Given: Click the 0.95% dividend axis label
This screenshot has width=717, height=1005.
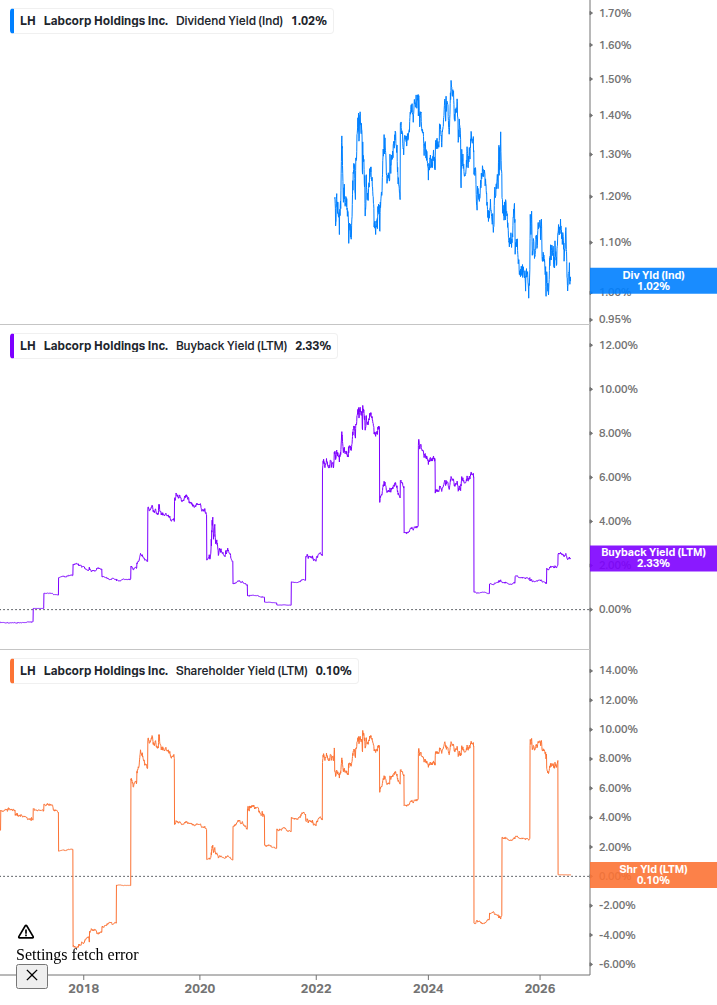Looking at the screenshot, I should (615, 319).
